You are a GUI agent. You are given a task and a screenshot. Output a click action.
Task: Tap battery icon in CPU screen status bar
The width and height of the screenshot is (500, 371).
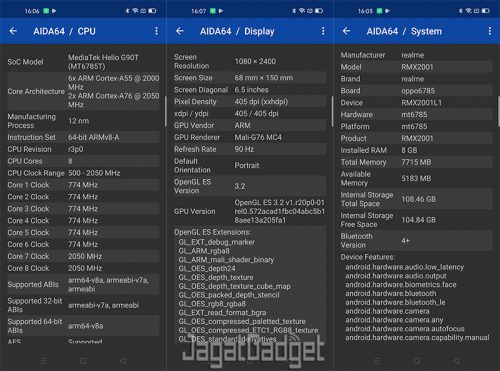tap(152, 11)
